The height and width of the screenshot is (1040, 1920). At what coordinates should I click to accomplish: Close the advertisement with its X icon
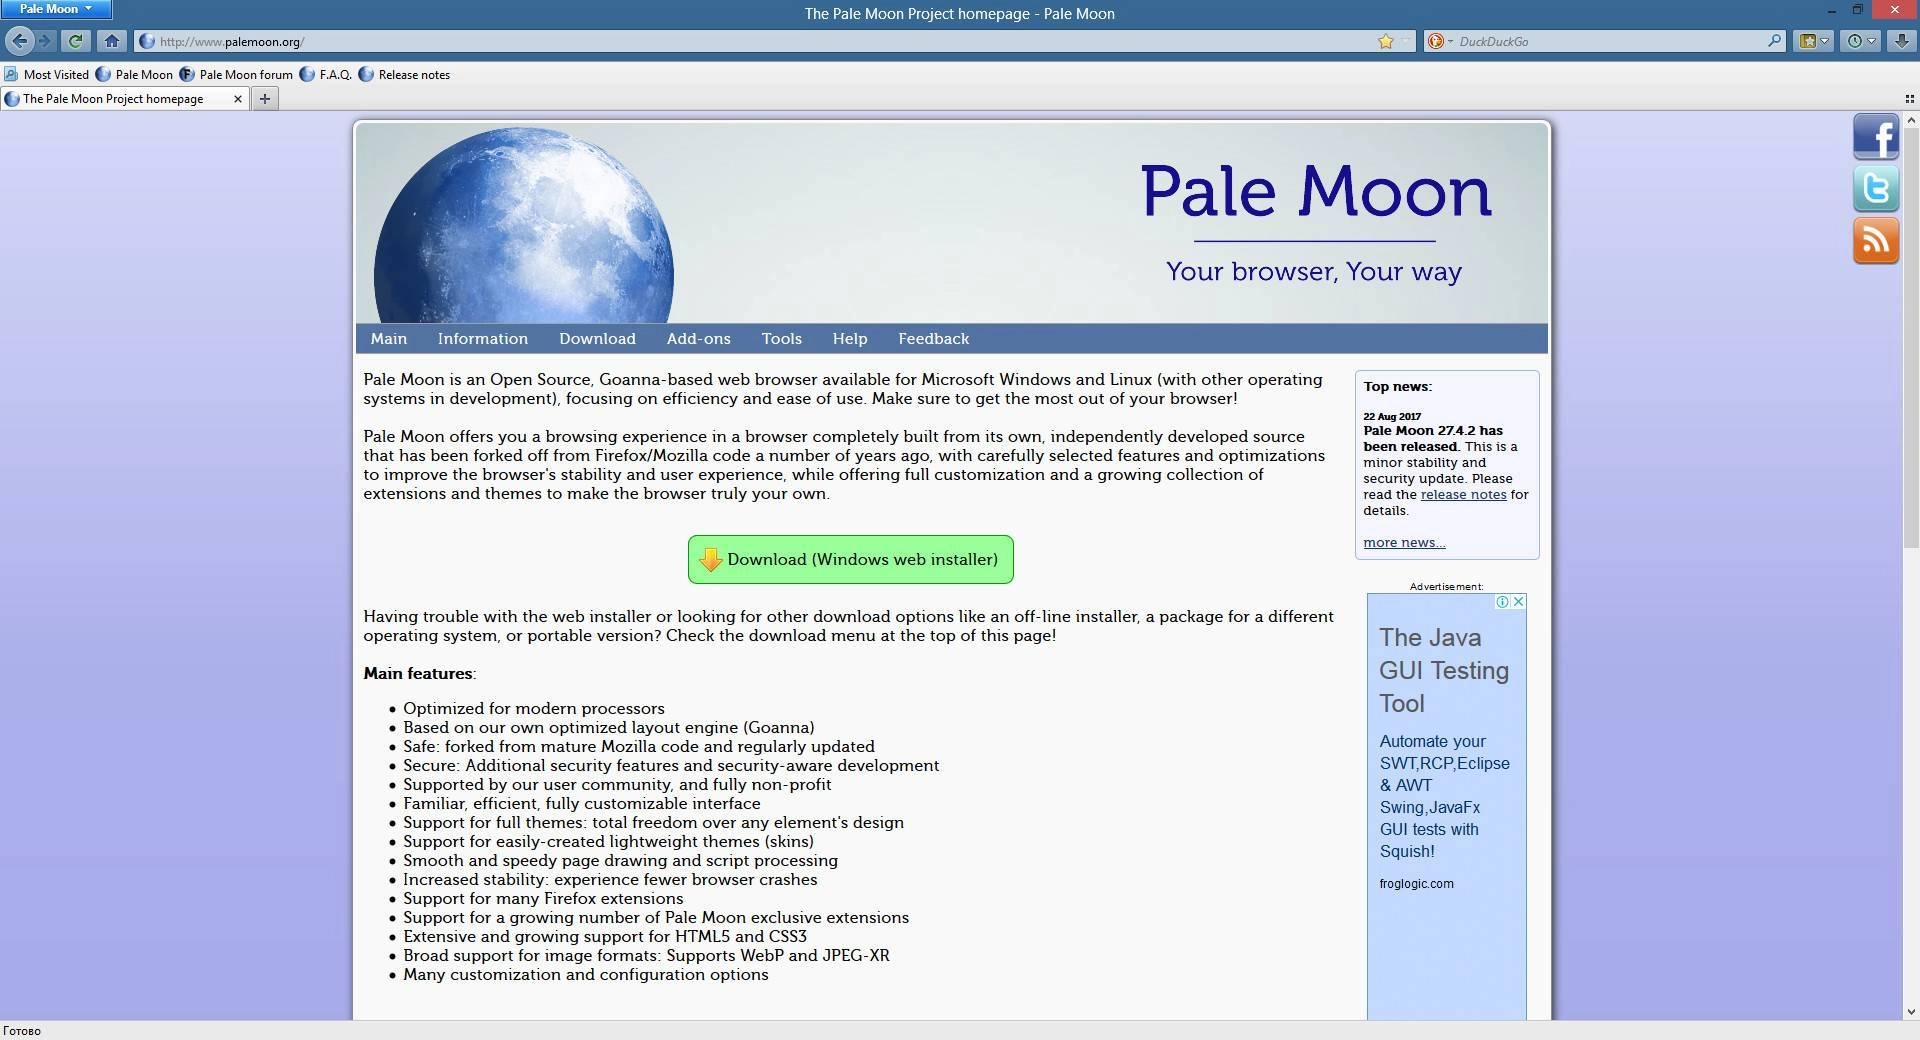(1518, 601)
